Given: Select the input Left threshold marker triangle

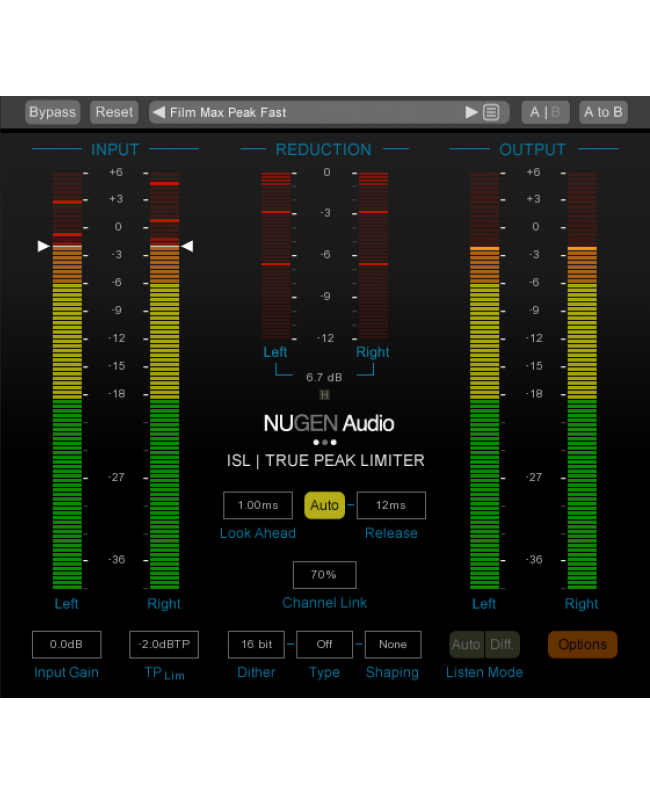Looking at the screenshot, I should point(44,246).
